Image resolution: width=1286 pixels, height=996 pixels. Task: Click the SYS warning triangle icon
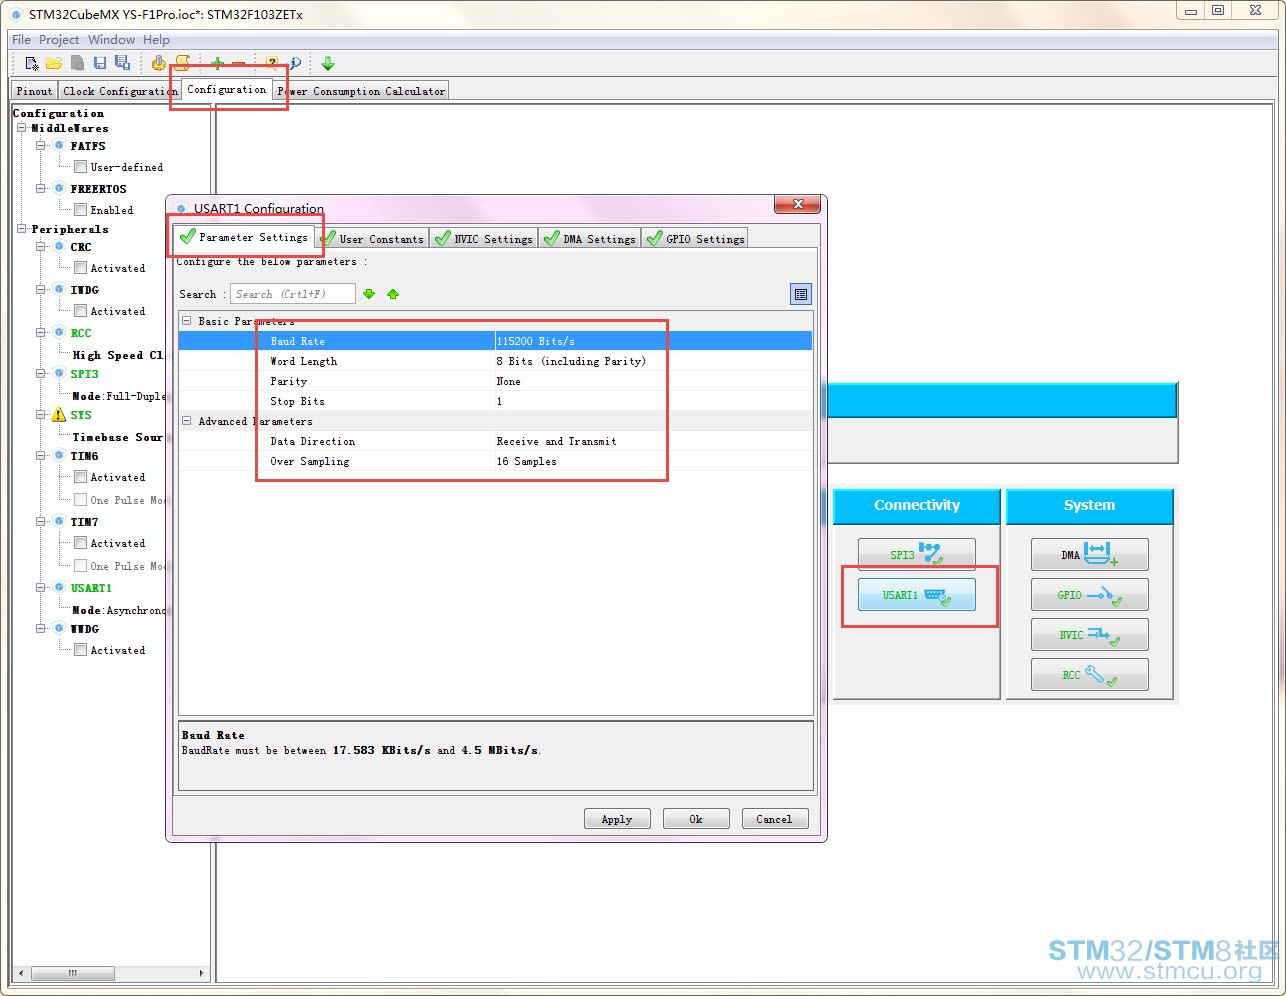(59, 415)
